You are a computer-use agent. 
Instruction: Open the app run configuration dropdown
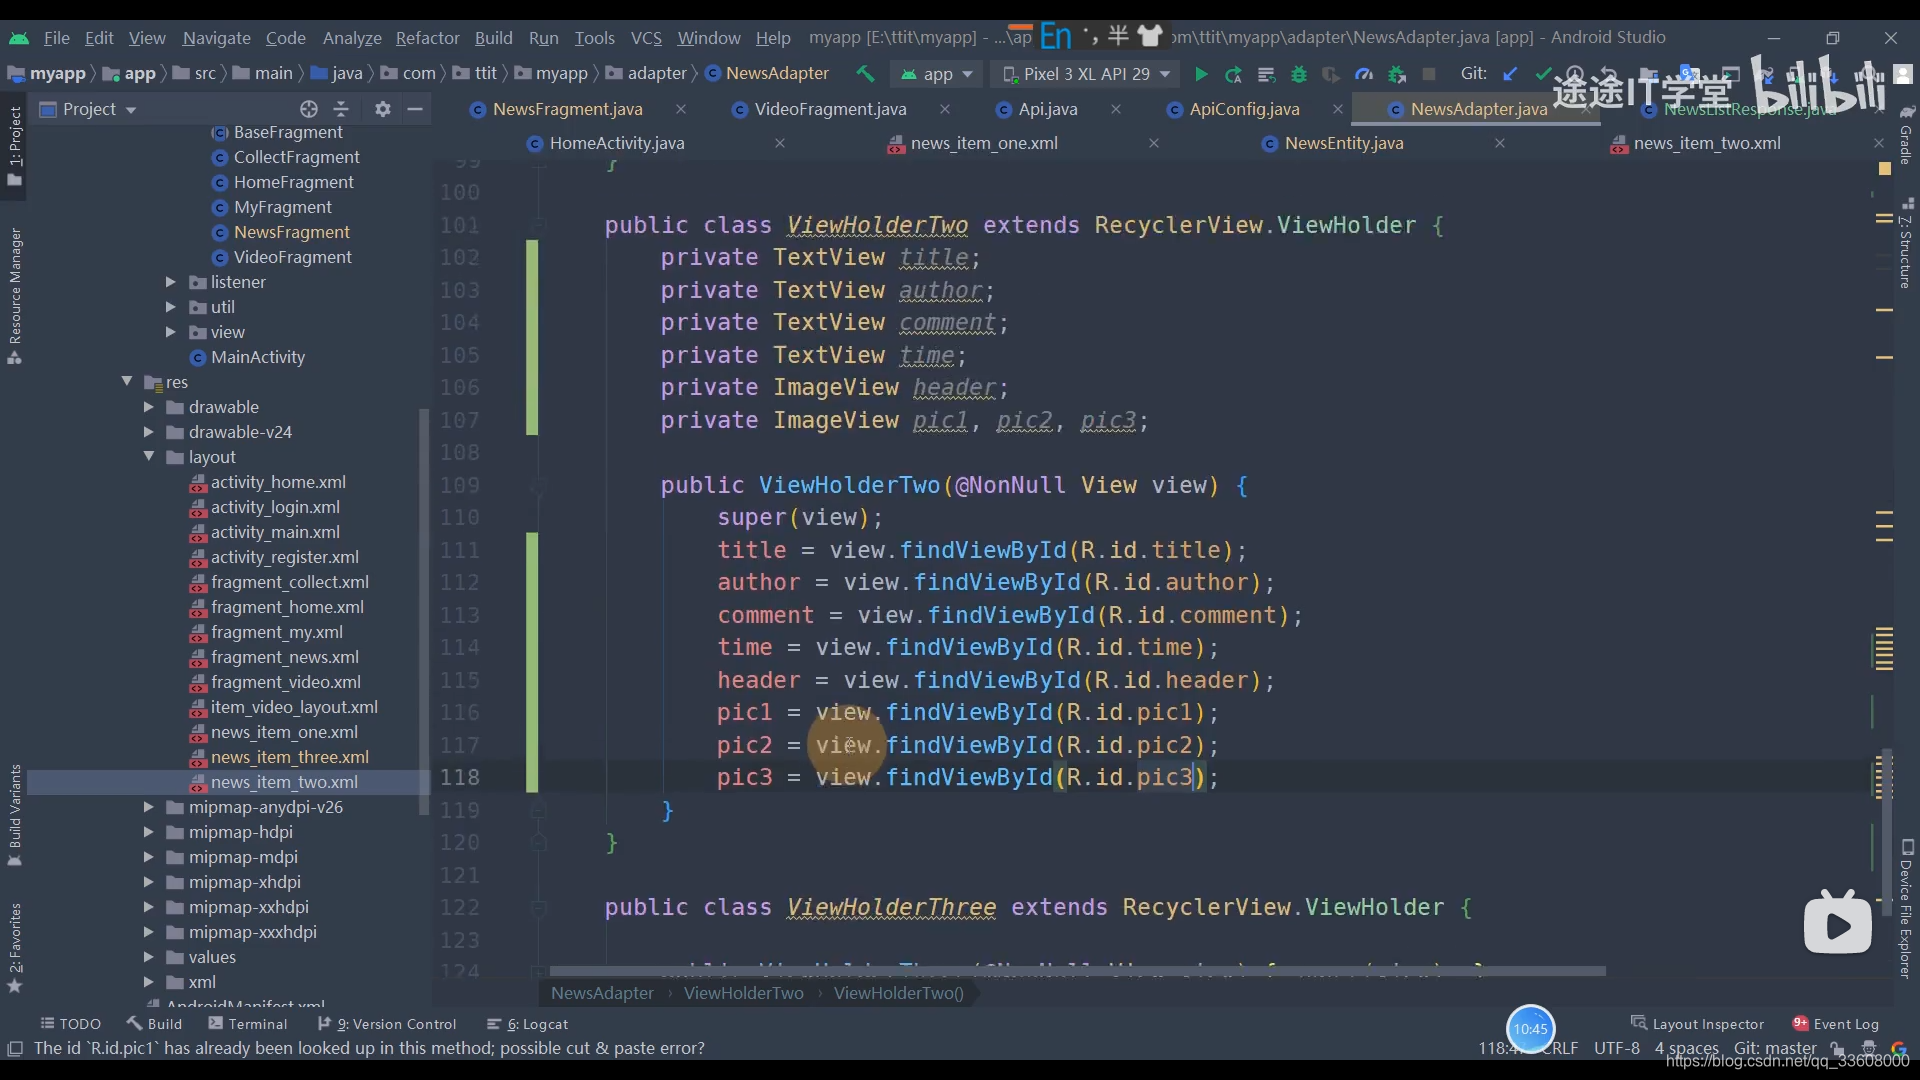937,74
